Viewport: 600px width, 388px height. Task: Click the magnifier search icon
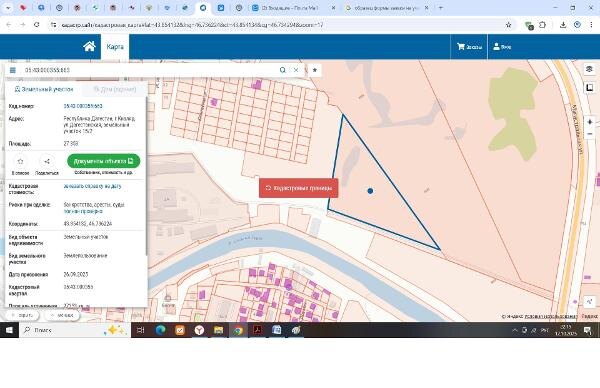tap(282, 70)
